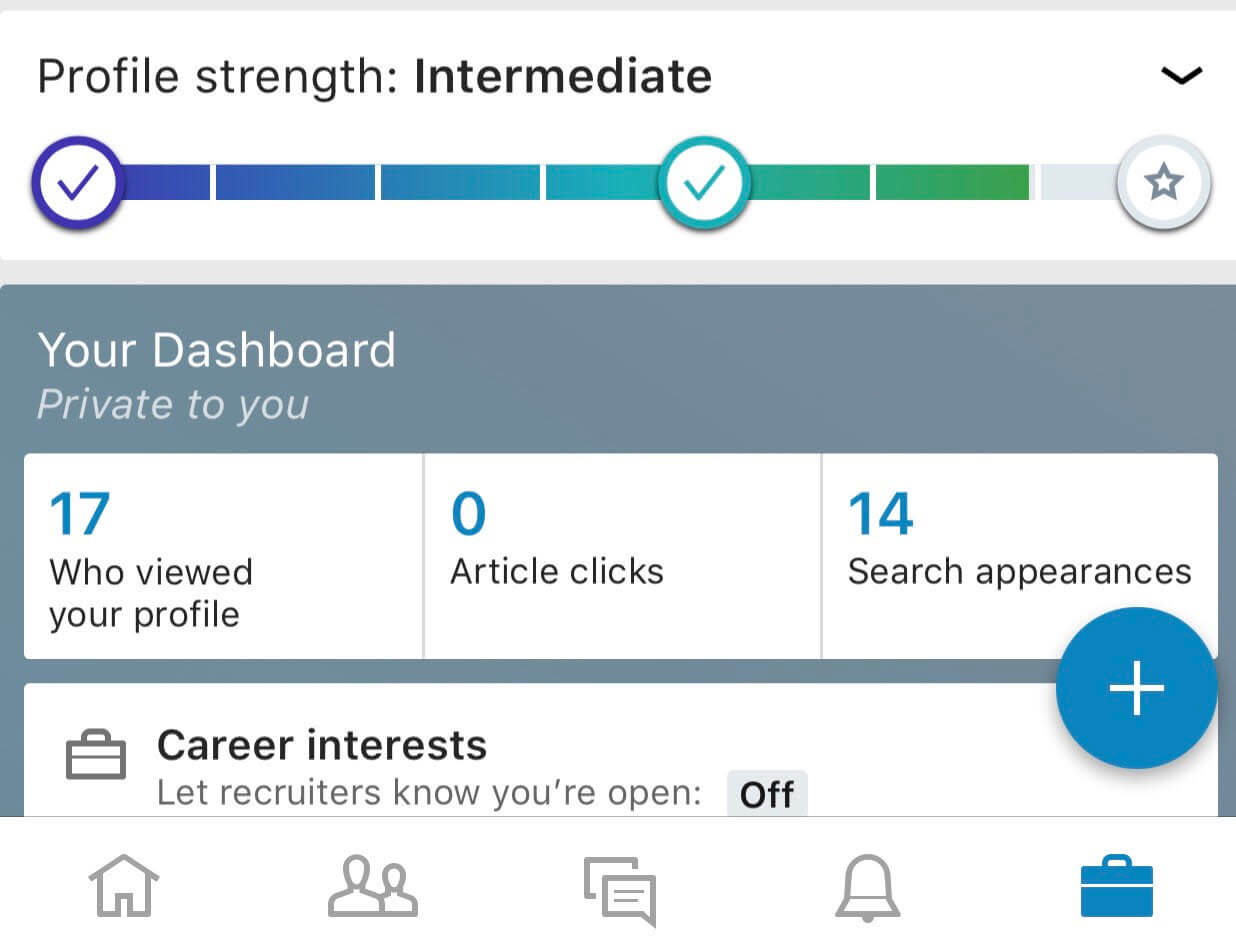Image resolution: width=1236 pixels, height=949 pixels.
Task: Tap the blue Jobs briefcase icon
Action: coord(1117,886)
